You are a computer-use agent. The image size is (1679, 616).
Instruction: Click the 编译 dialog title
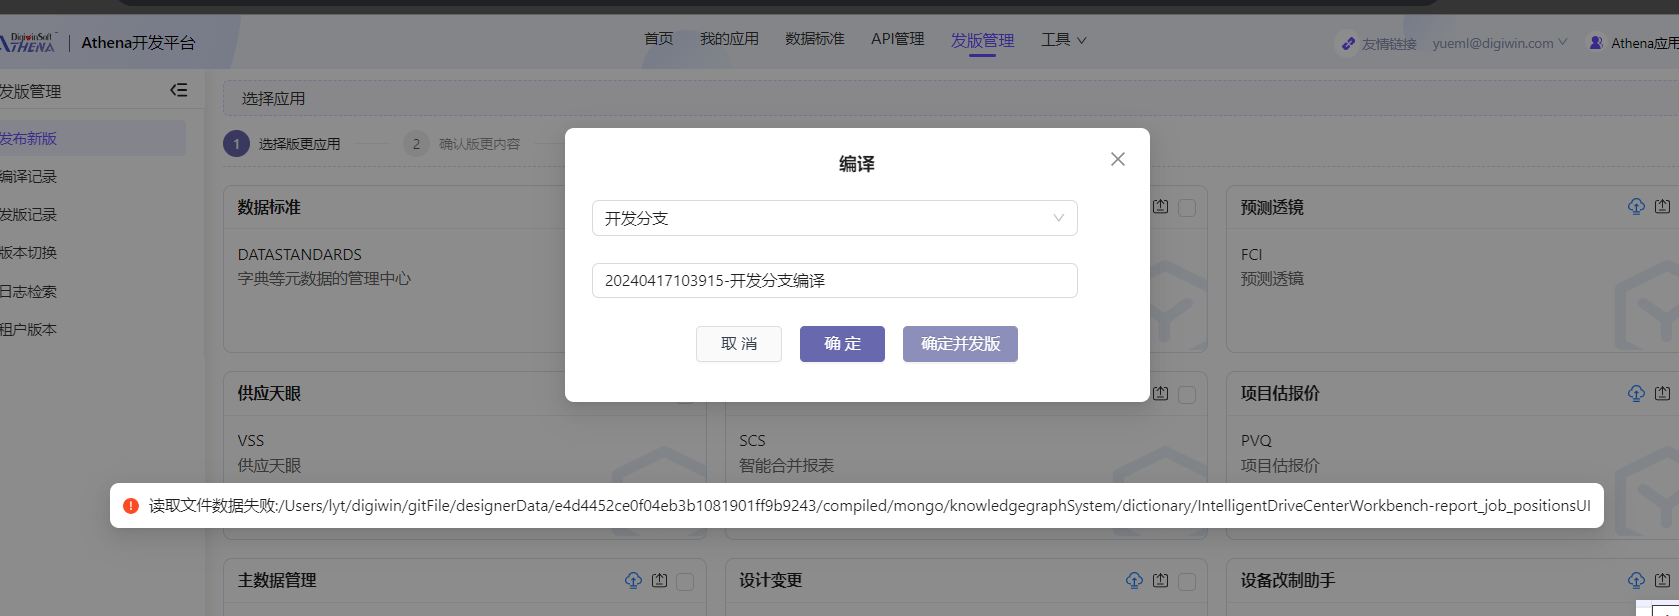(x=856, y=164)
